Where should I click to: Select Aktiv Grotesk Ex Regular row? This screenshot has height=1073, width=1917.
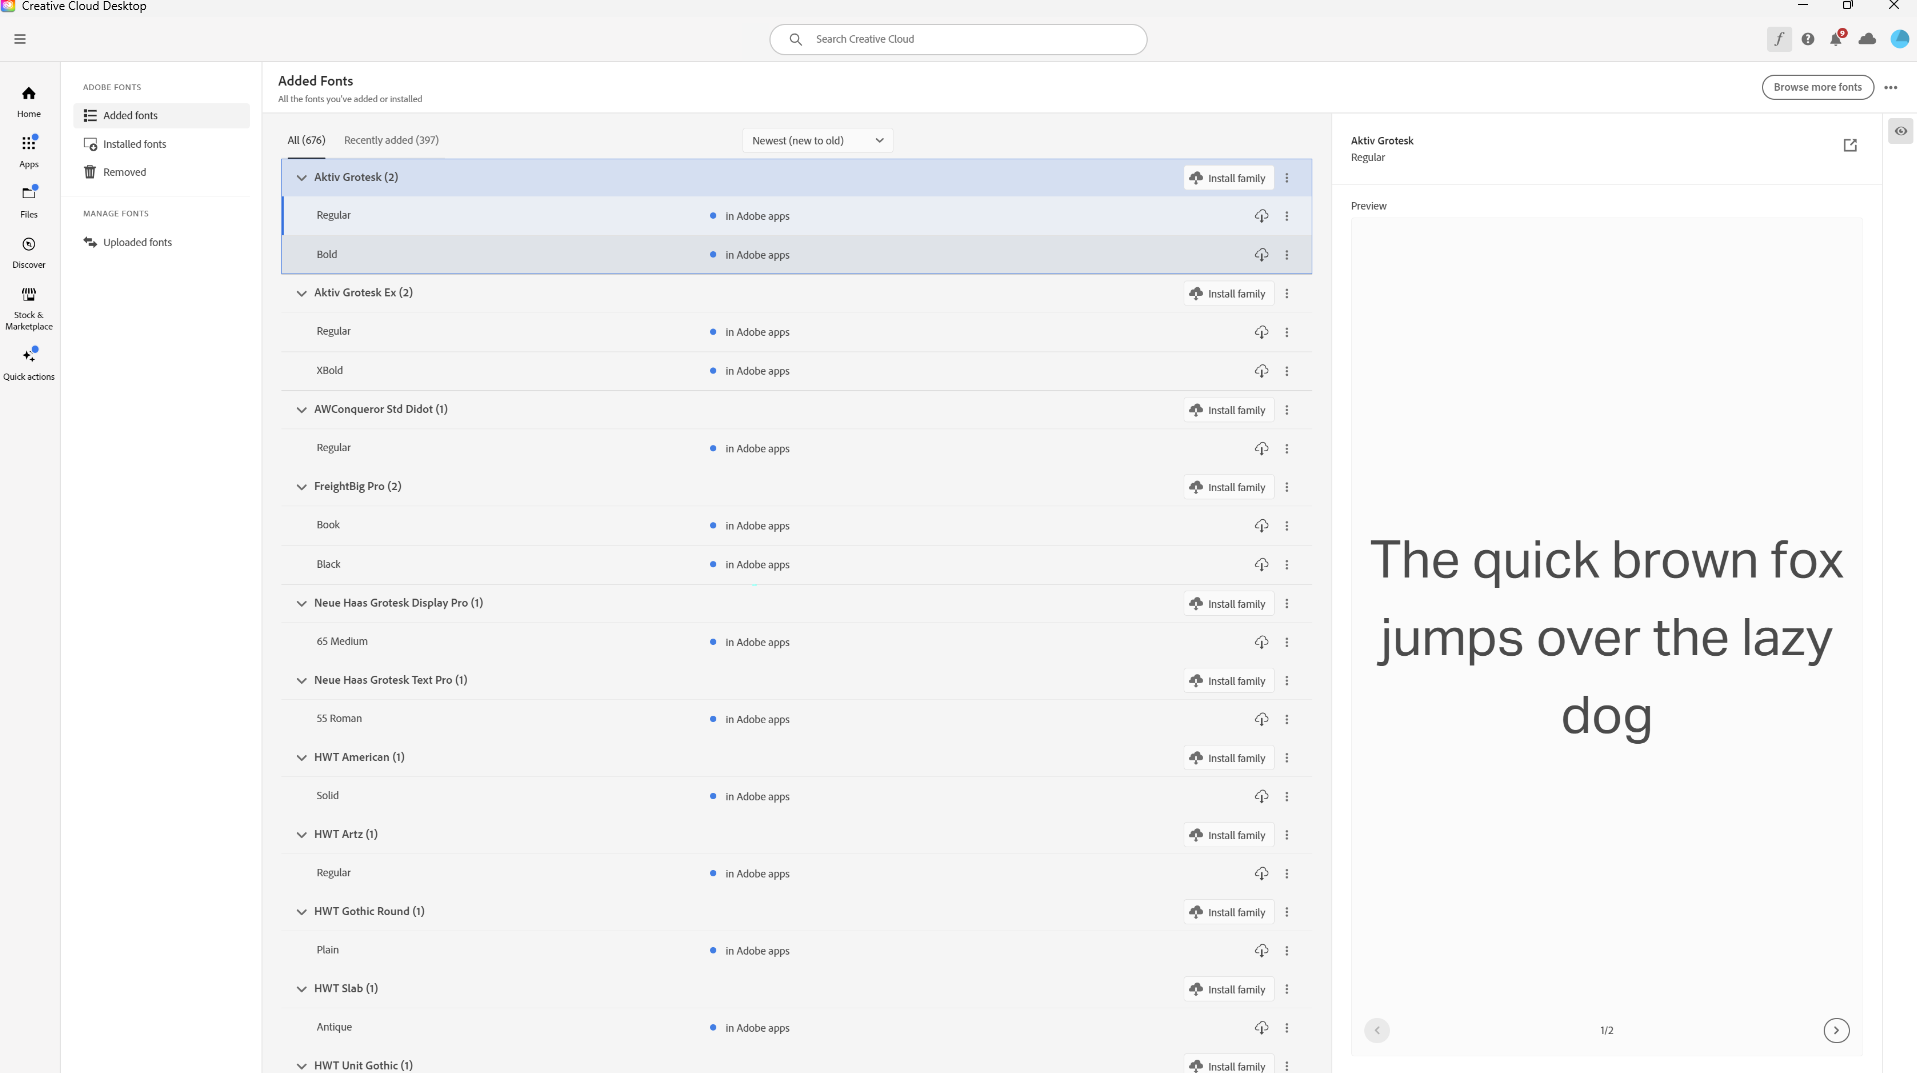point(796,332)
